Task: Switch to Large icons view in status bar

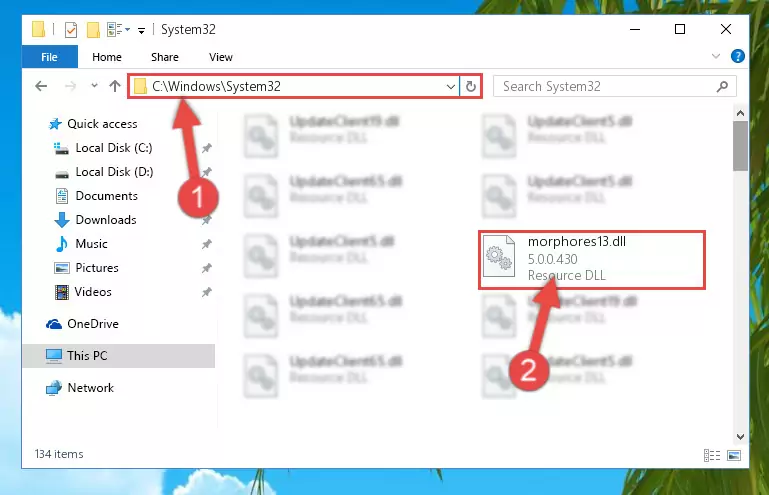Action: click(734, 455)
